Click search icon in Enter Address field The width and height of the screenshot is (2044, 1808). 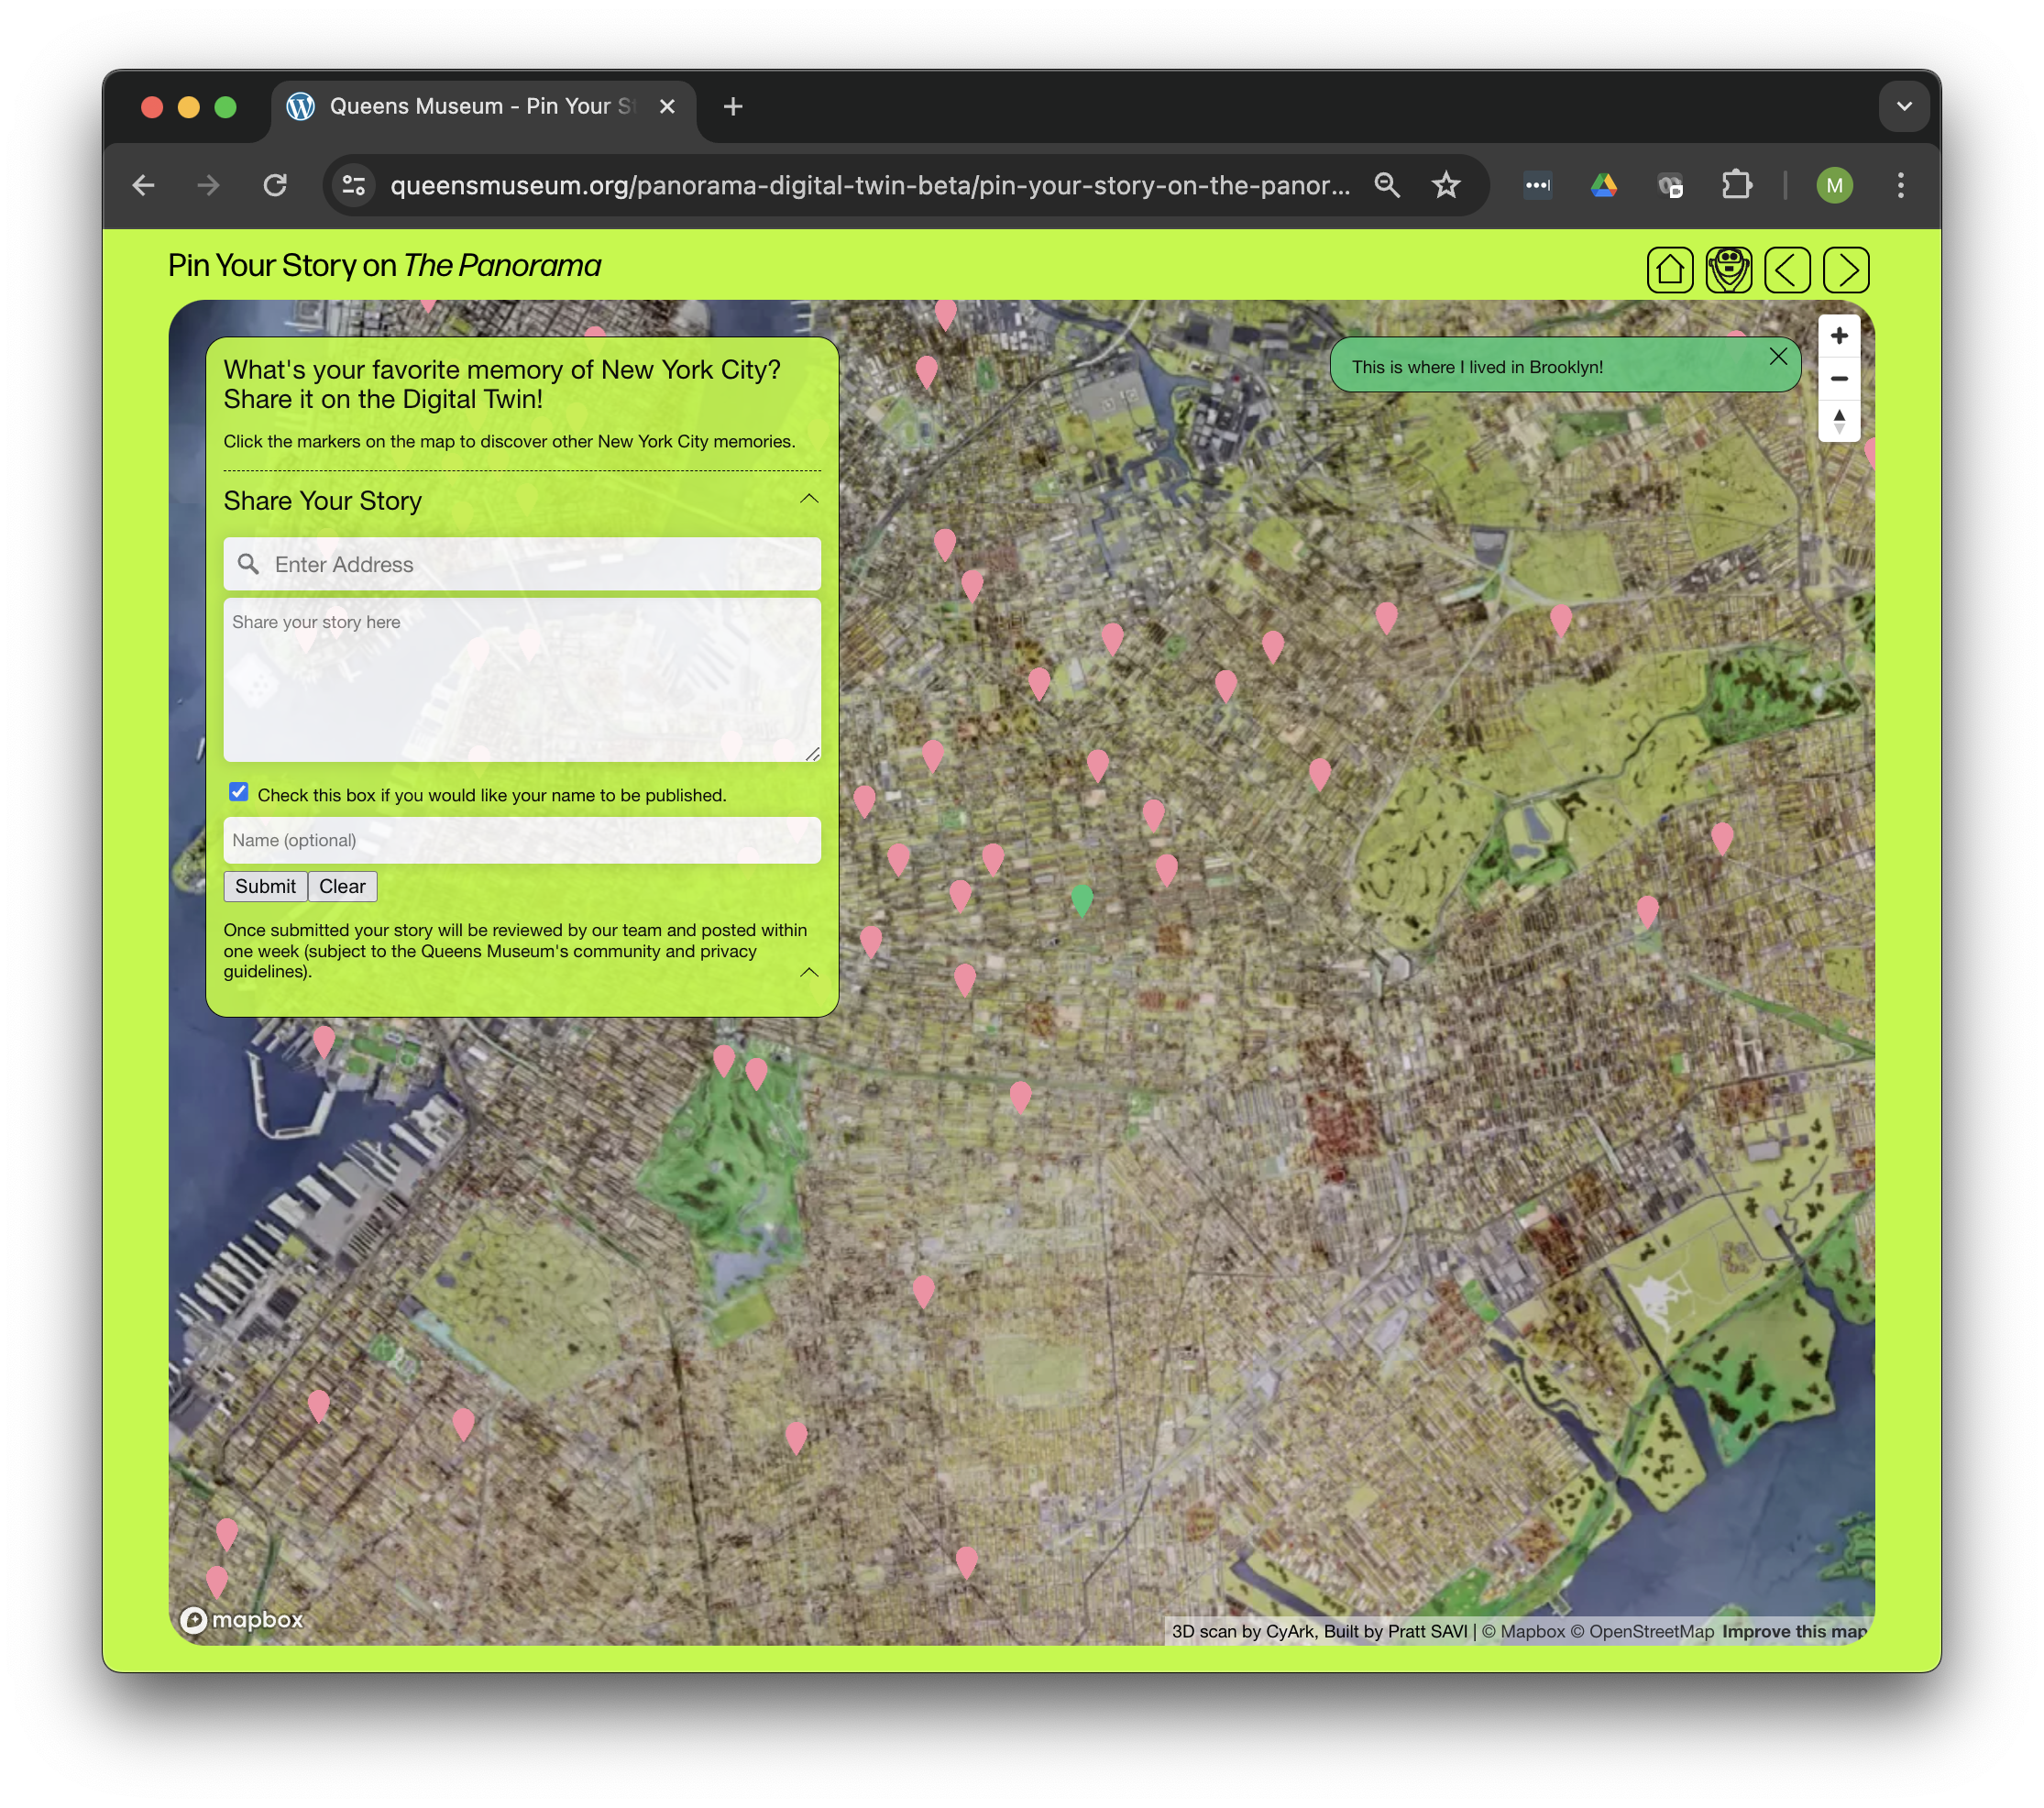coord(248,564)
